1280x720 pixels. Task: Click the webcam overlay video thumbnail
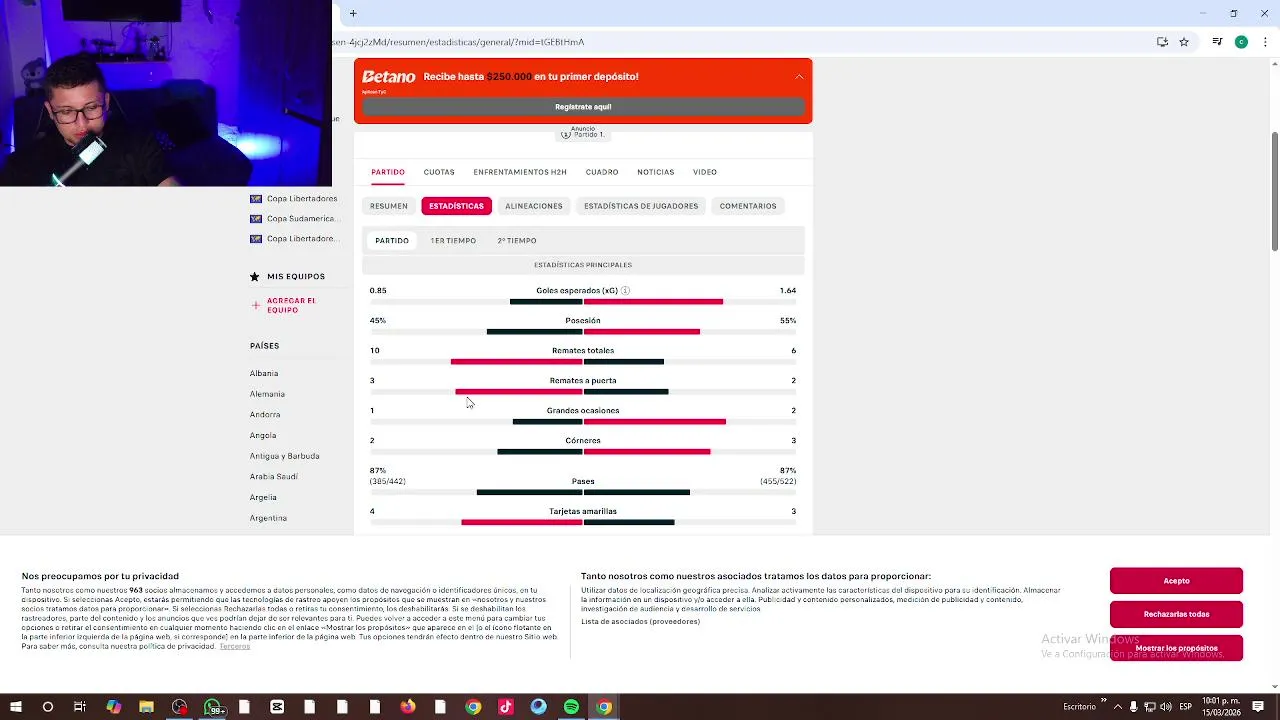pyautogui.click(x=166, y=93)
